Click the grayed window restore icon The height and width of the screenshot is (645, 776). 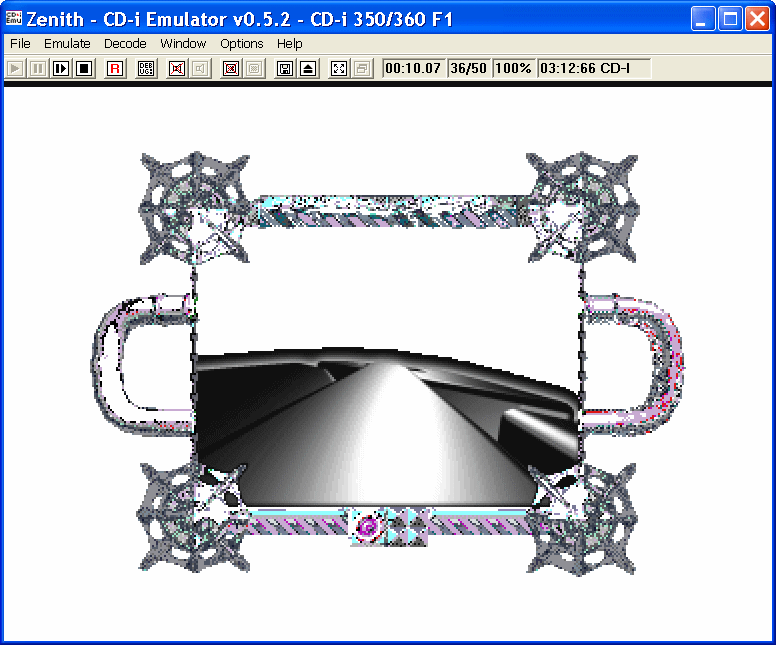(x=362, y=69)
